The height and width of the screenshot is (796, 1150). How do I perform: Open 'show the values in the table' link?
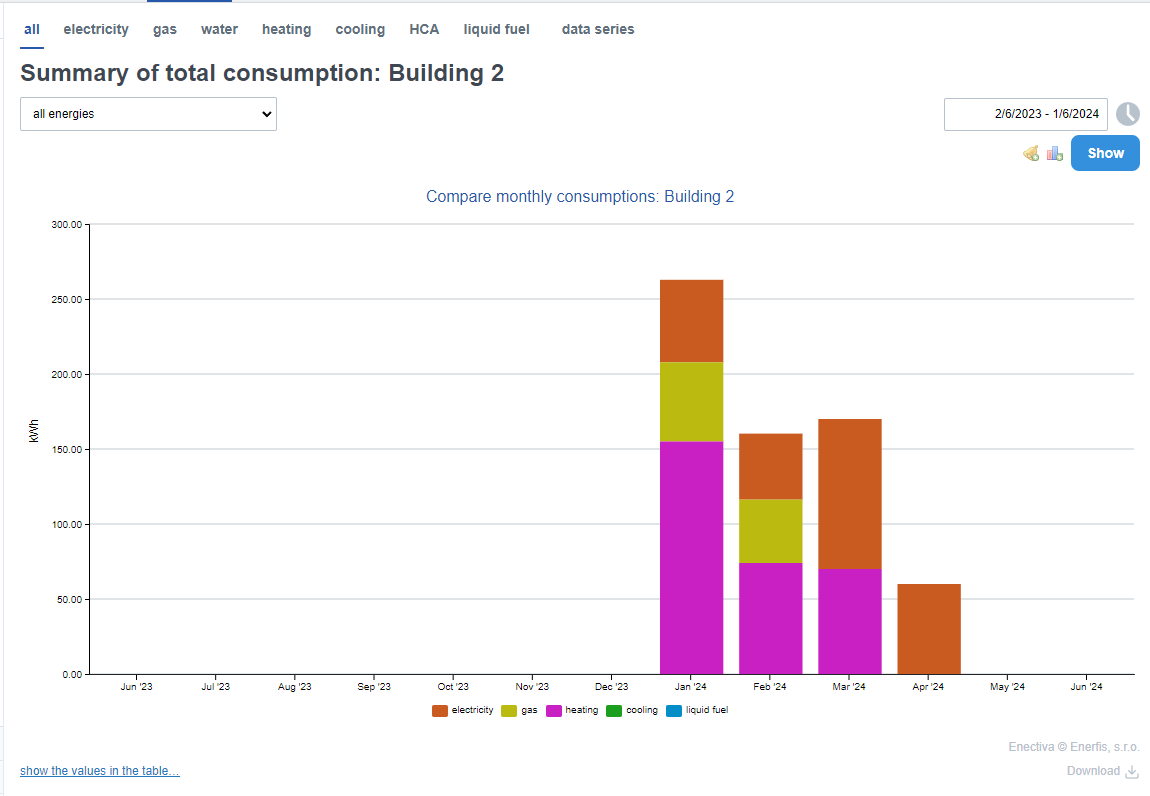coord(100,771)
